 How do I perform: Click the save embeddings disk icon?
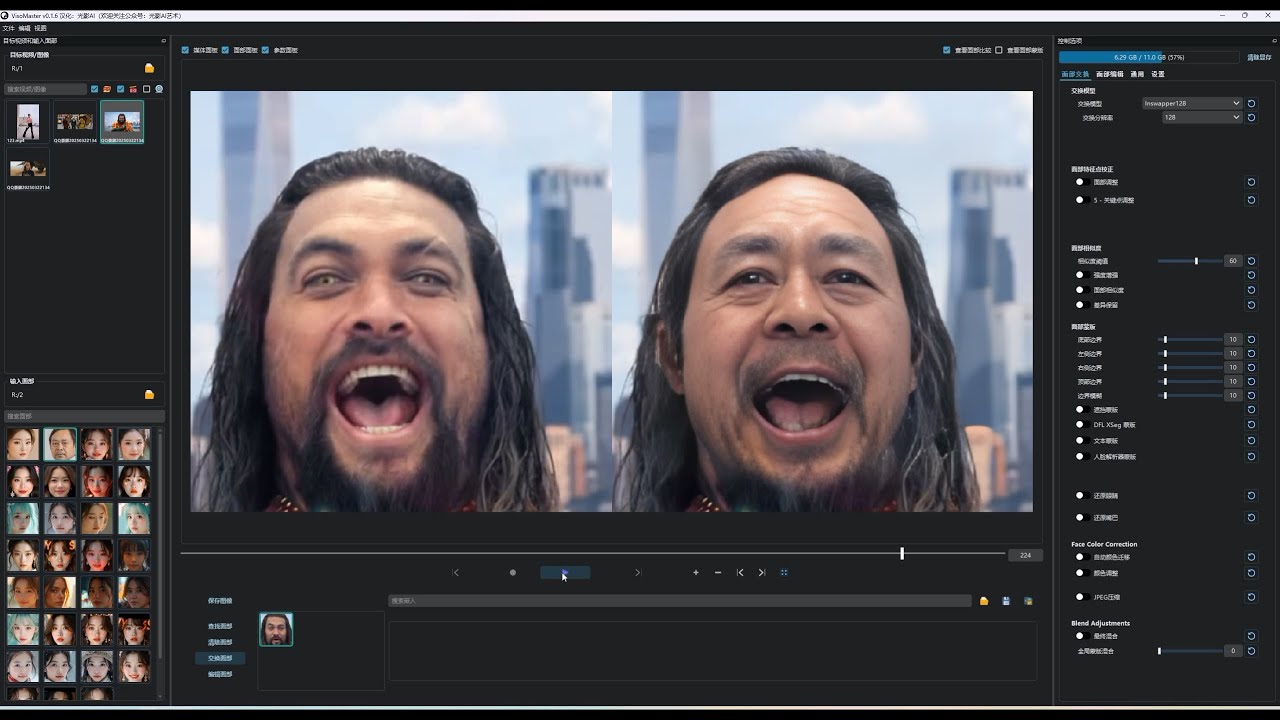pyautogui.click(x=1006, y=601)
